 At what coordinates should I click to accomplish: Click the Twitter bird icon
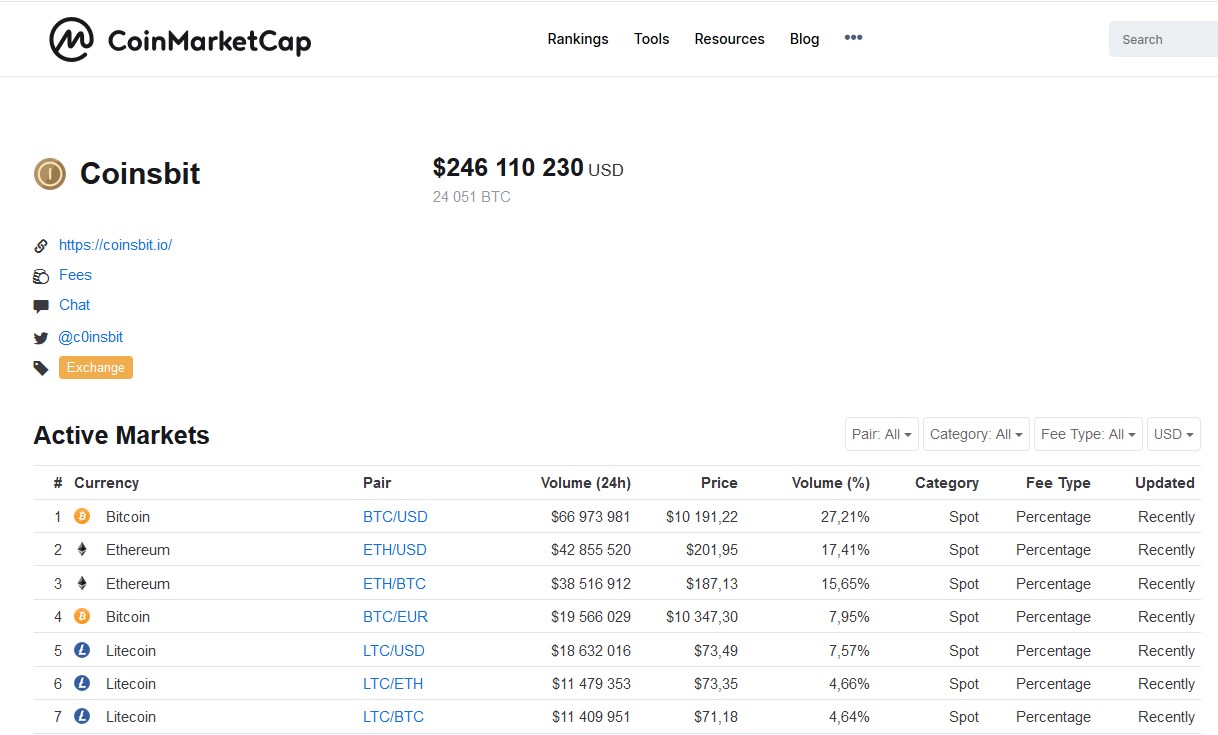[41, 338]
